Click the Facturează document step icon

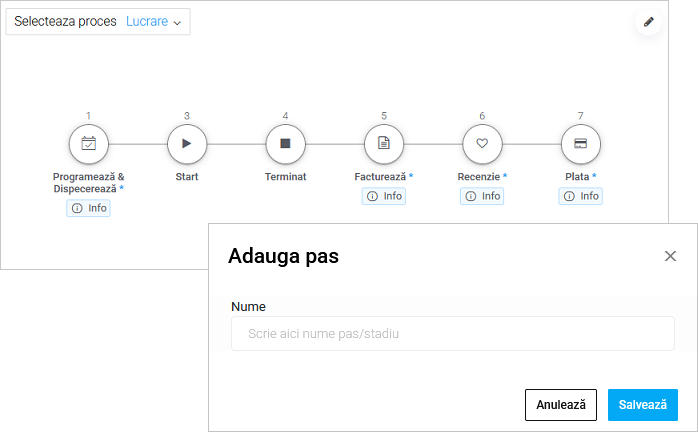tap(384, 144)
